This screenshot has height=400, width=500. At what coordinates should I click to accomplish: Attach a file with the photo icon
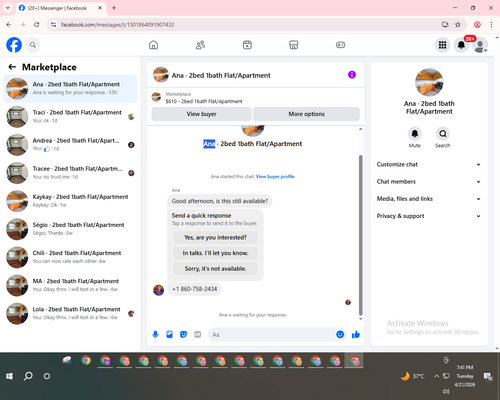point(169,334)
